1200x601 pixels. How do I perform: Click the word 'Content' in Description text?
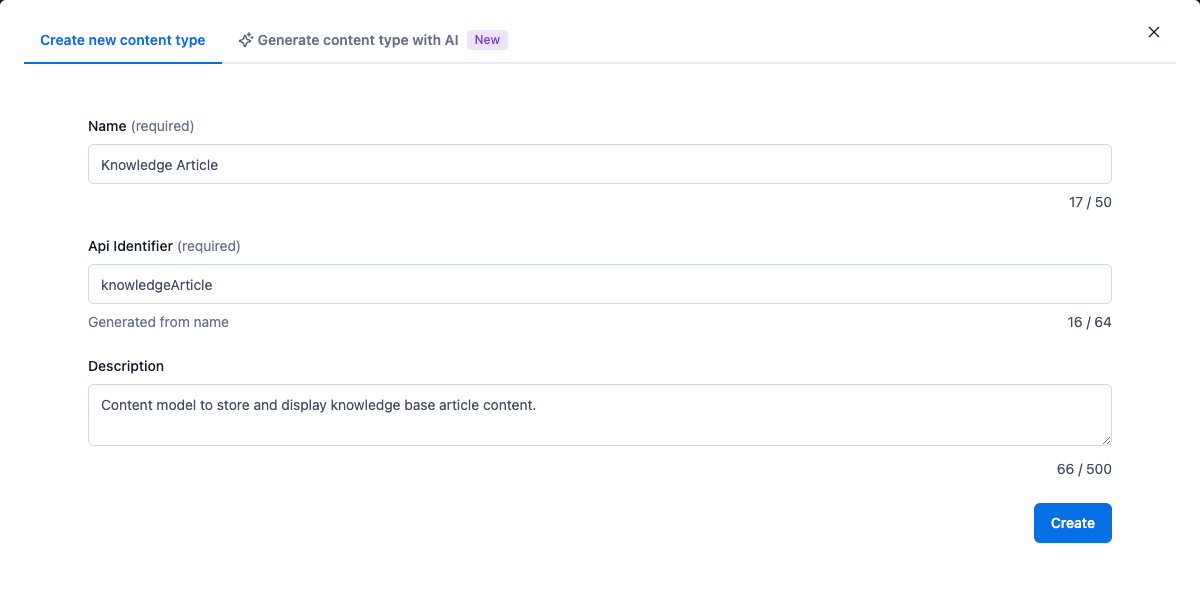128,405
